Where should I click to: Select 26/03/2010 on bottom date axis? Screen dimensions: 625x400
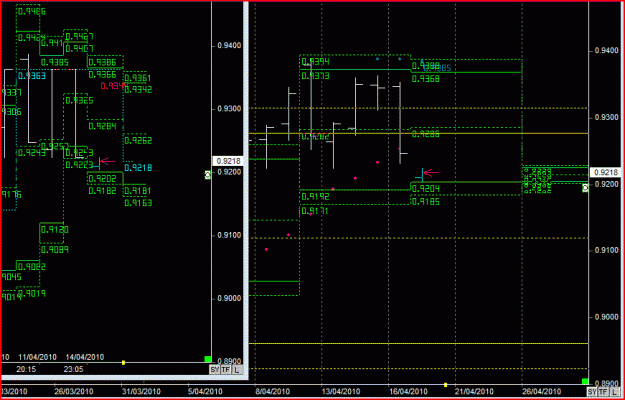click(x=74, y=391)
